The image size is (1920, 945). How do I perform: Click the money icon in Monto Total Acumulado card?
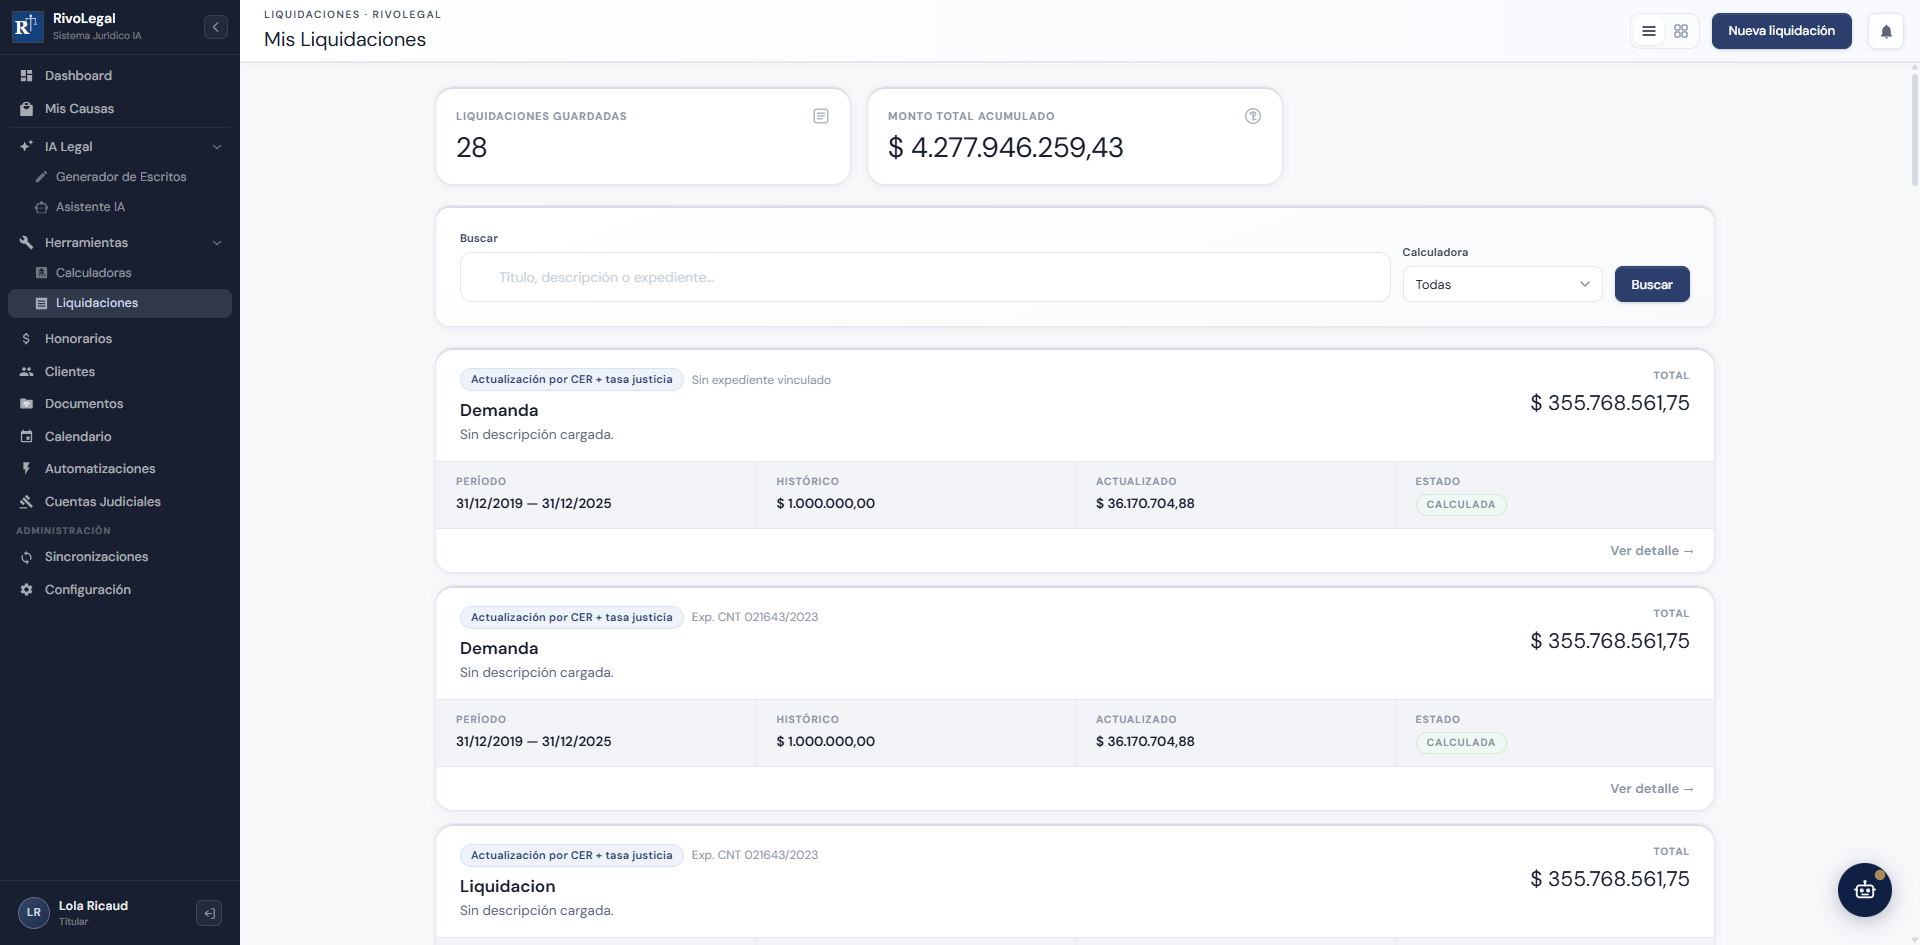click(x=1253, y=116)
